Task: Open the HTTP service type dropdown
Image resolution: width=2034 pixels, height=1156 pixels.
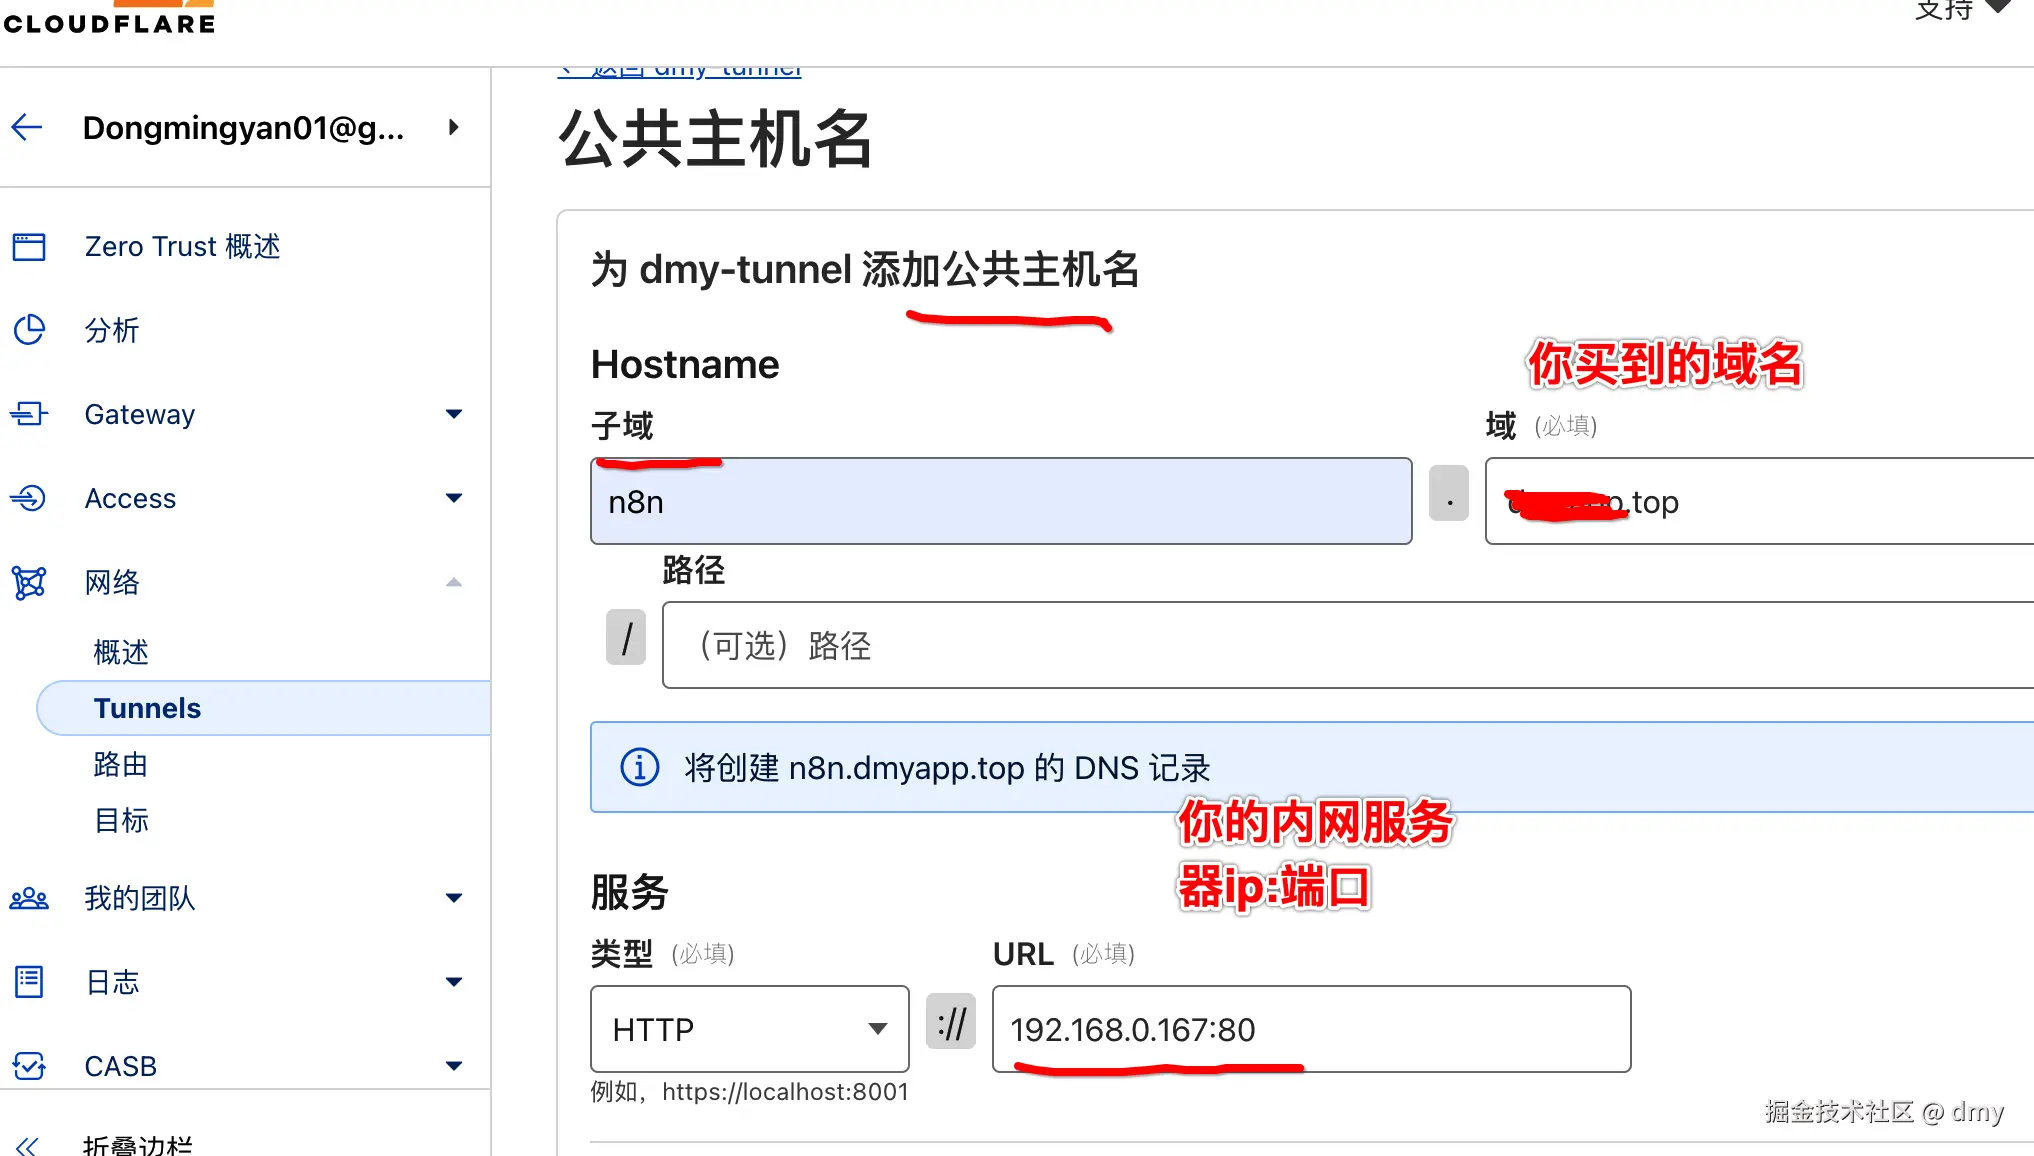Action: 749,1029
